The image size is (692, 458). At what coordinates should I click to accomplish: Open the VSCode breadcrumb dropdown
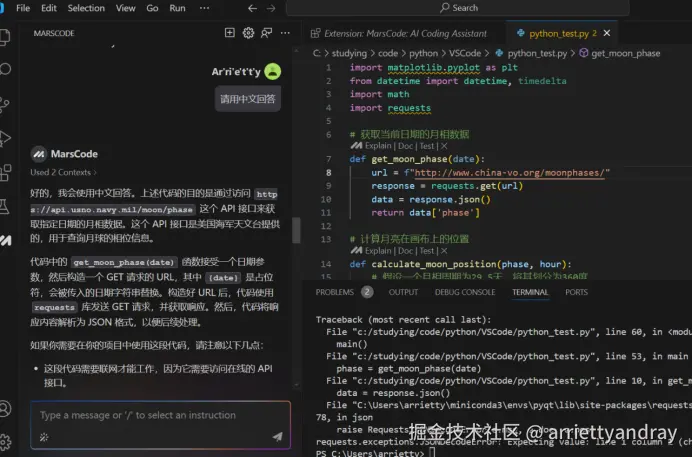point(465,53)
